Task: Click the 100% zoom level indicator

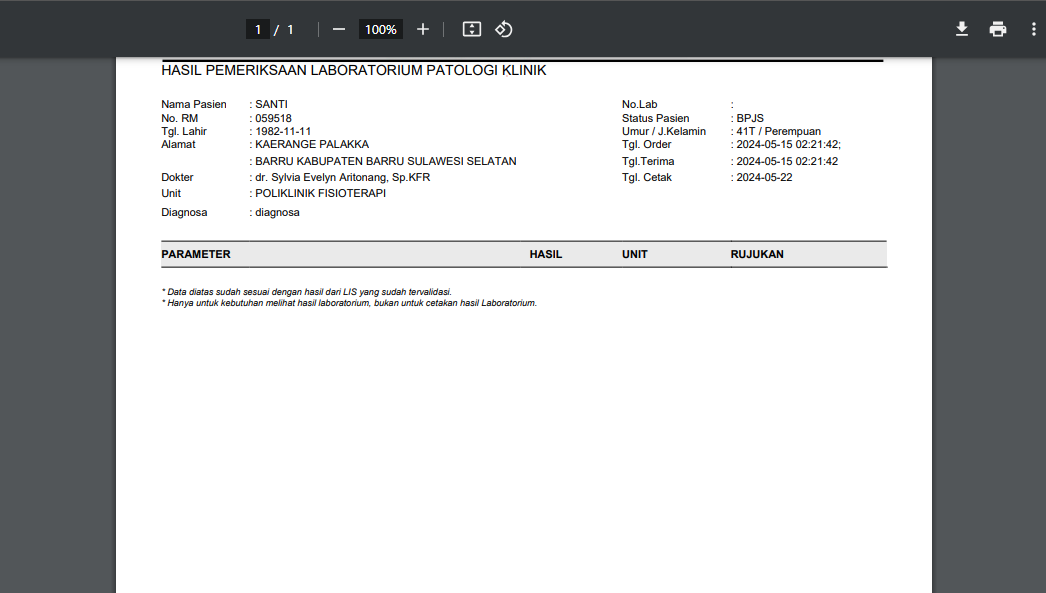Action: pos(380,29)
